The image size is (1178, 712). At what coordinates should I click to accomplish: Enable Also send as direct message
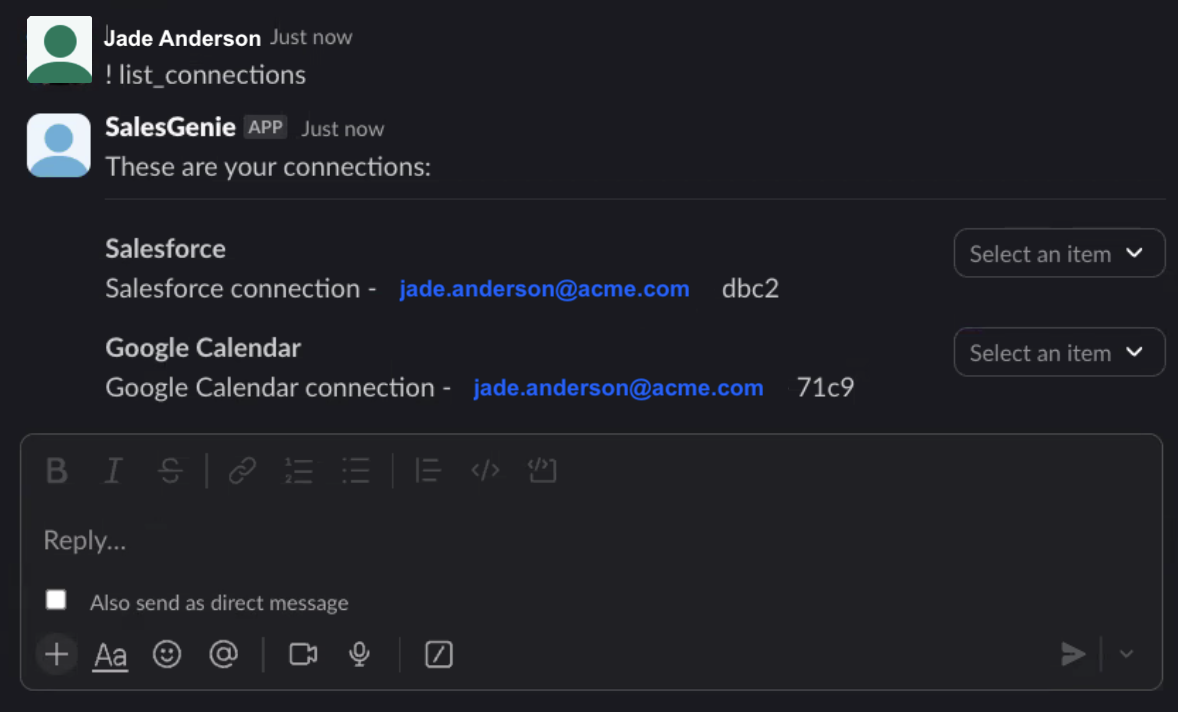(57, 600)
